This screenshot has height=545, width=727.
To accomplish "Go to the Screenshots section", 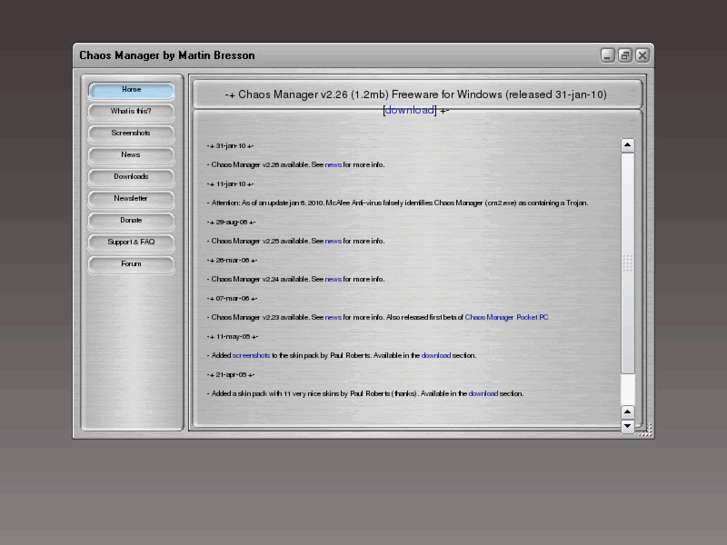I will (131, 134).
